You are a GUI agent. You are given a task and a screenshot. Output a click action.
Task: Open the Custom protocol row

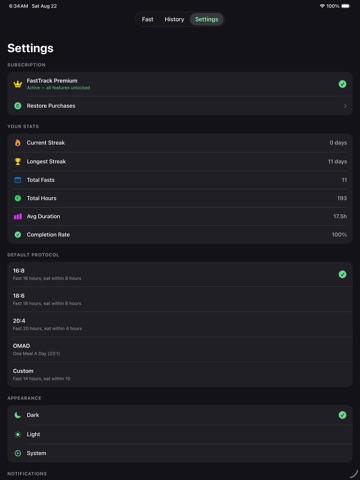click(180, 374)
